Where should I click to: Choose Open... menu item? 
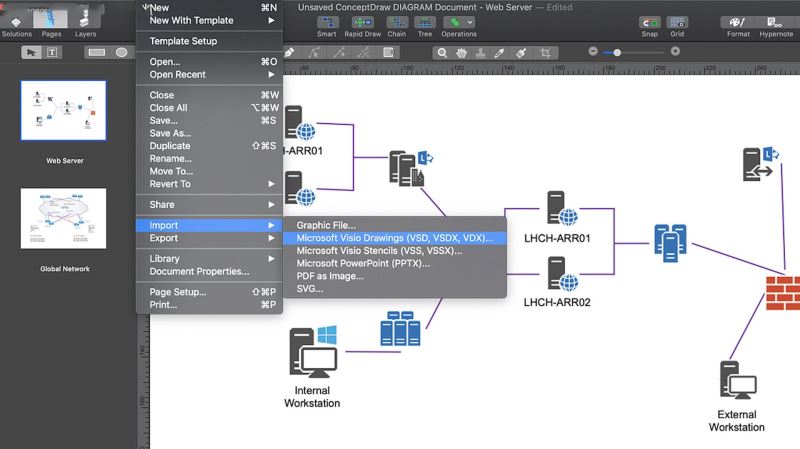pyautogui.click(x=210, y=62)
